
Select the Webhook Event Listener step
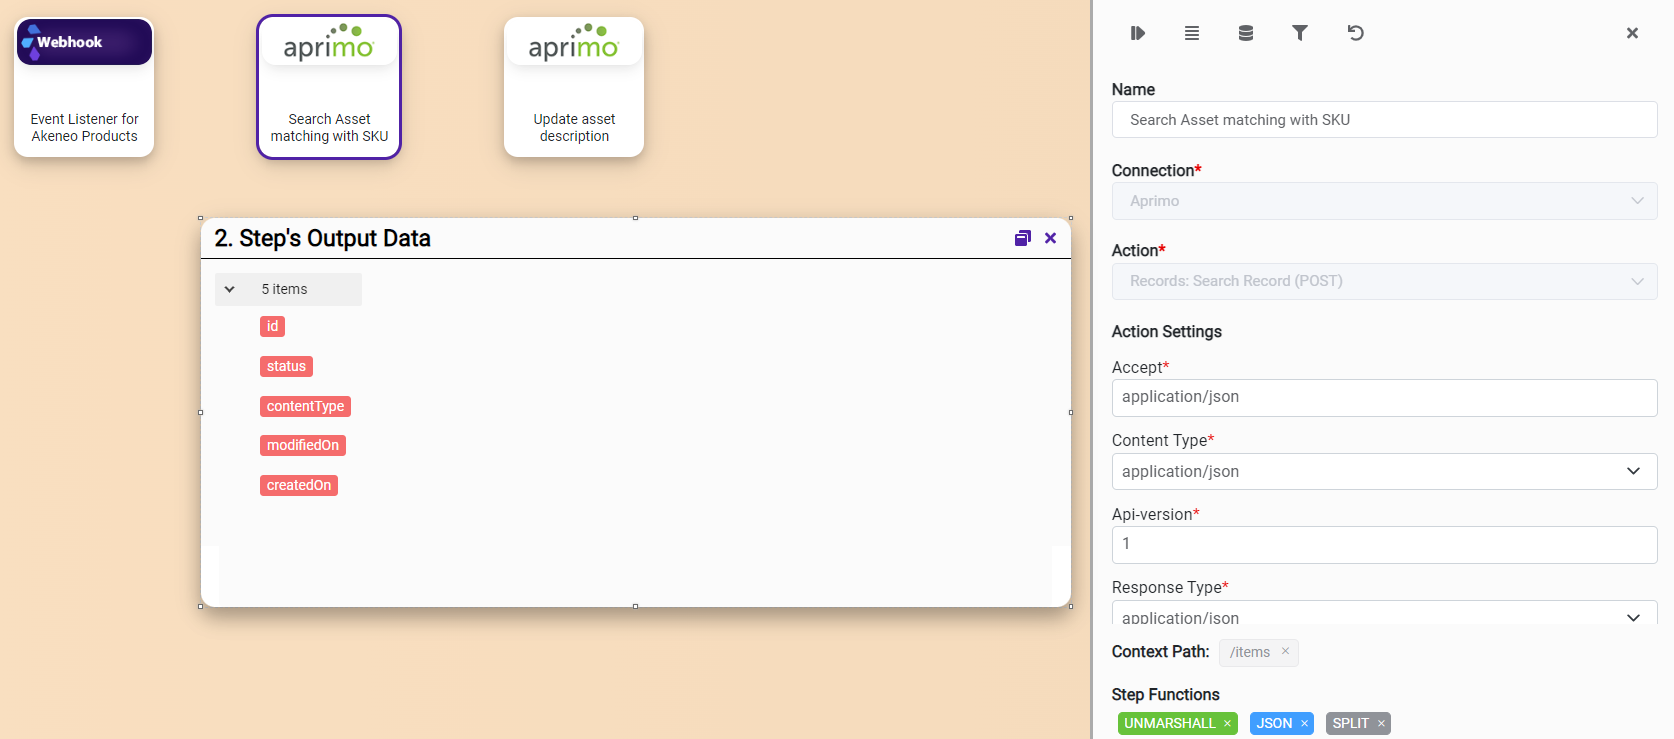click(x=84, y=87)
